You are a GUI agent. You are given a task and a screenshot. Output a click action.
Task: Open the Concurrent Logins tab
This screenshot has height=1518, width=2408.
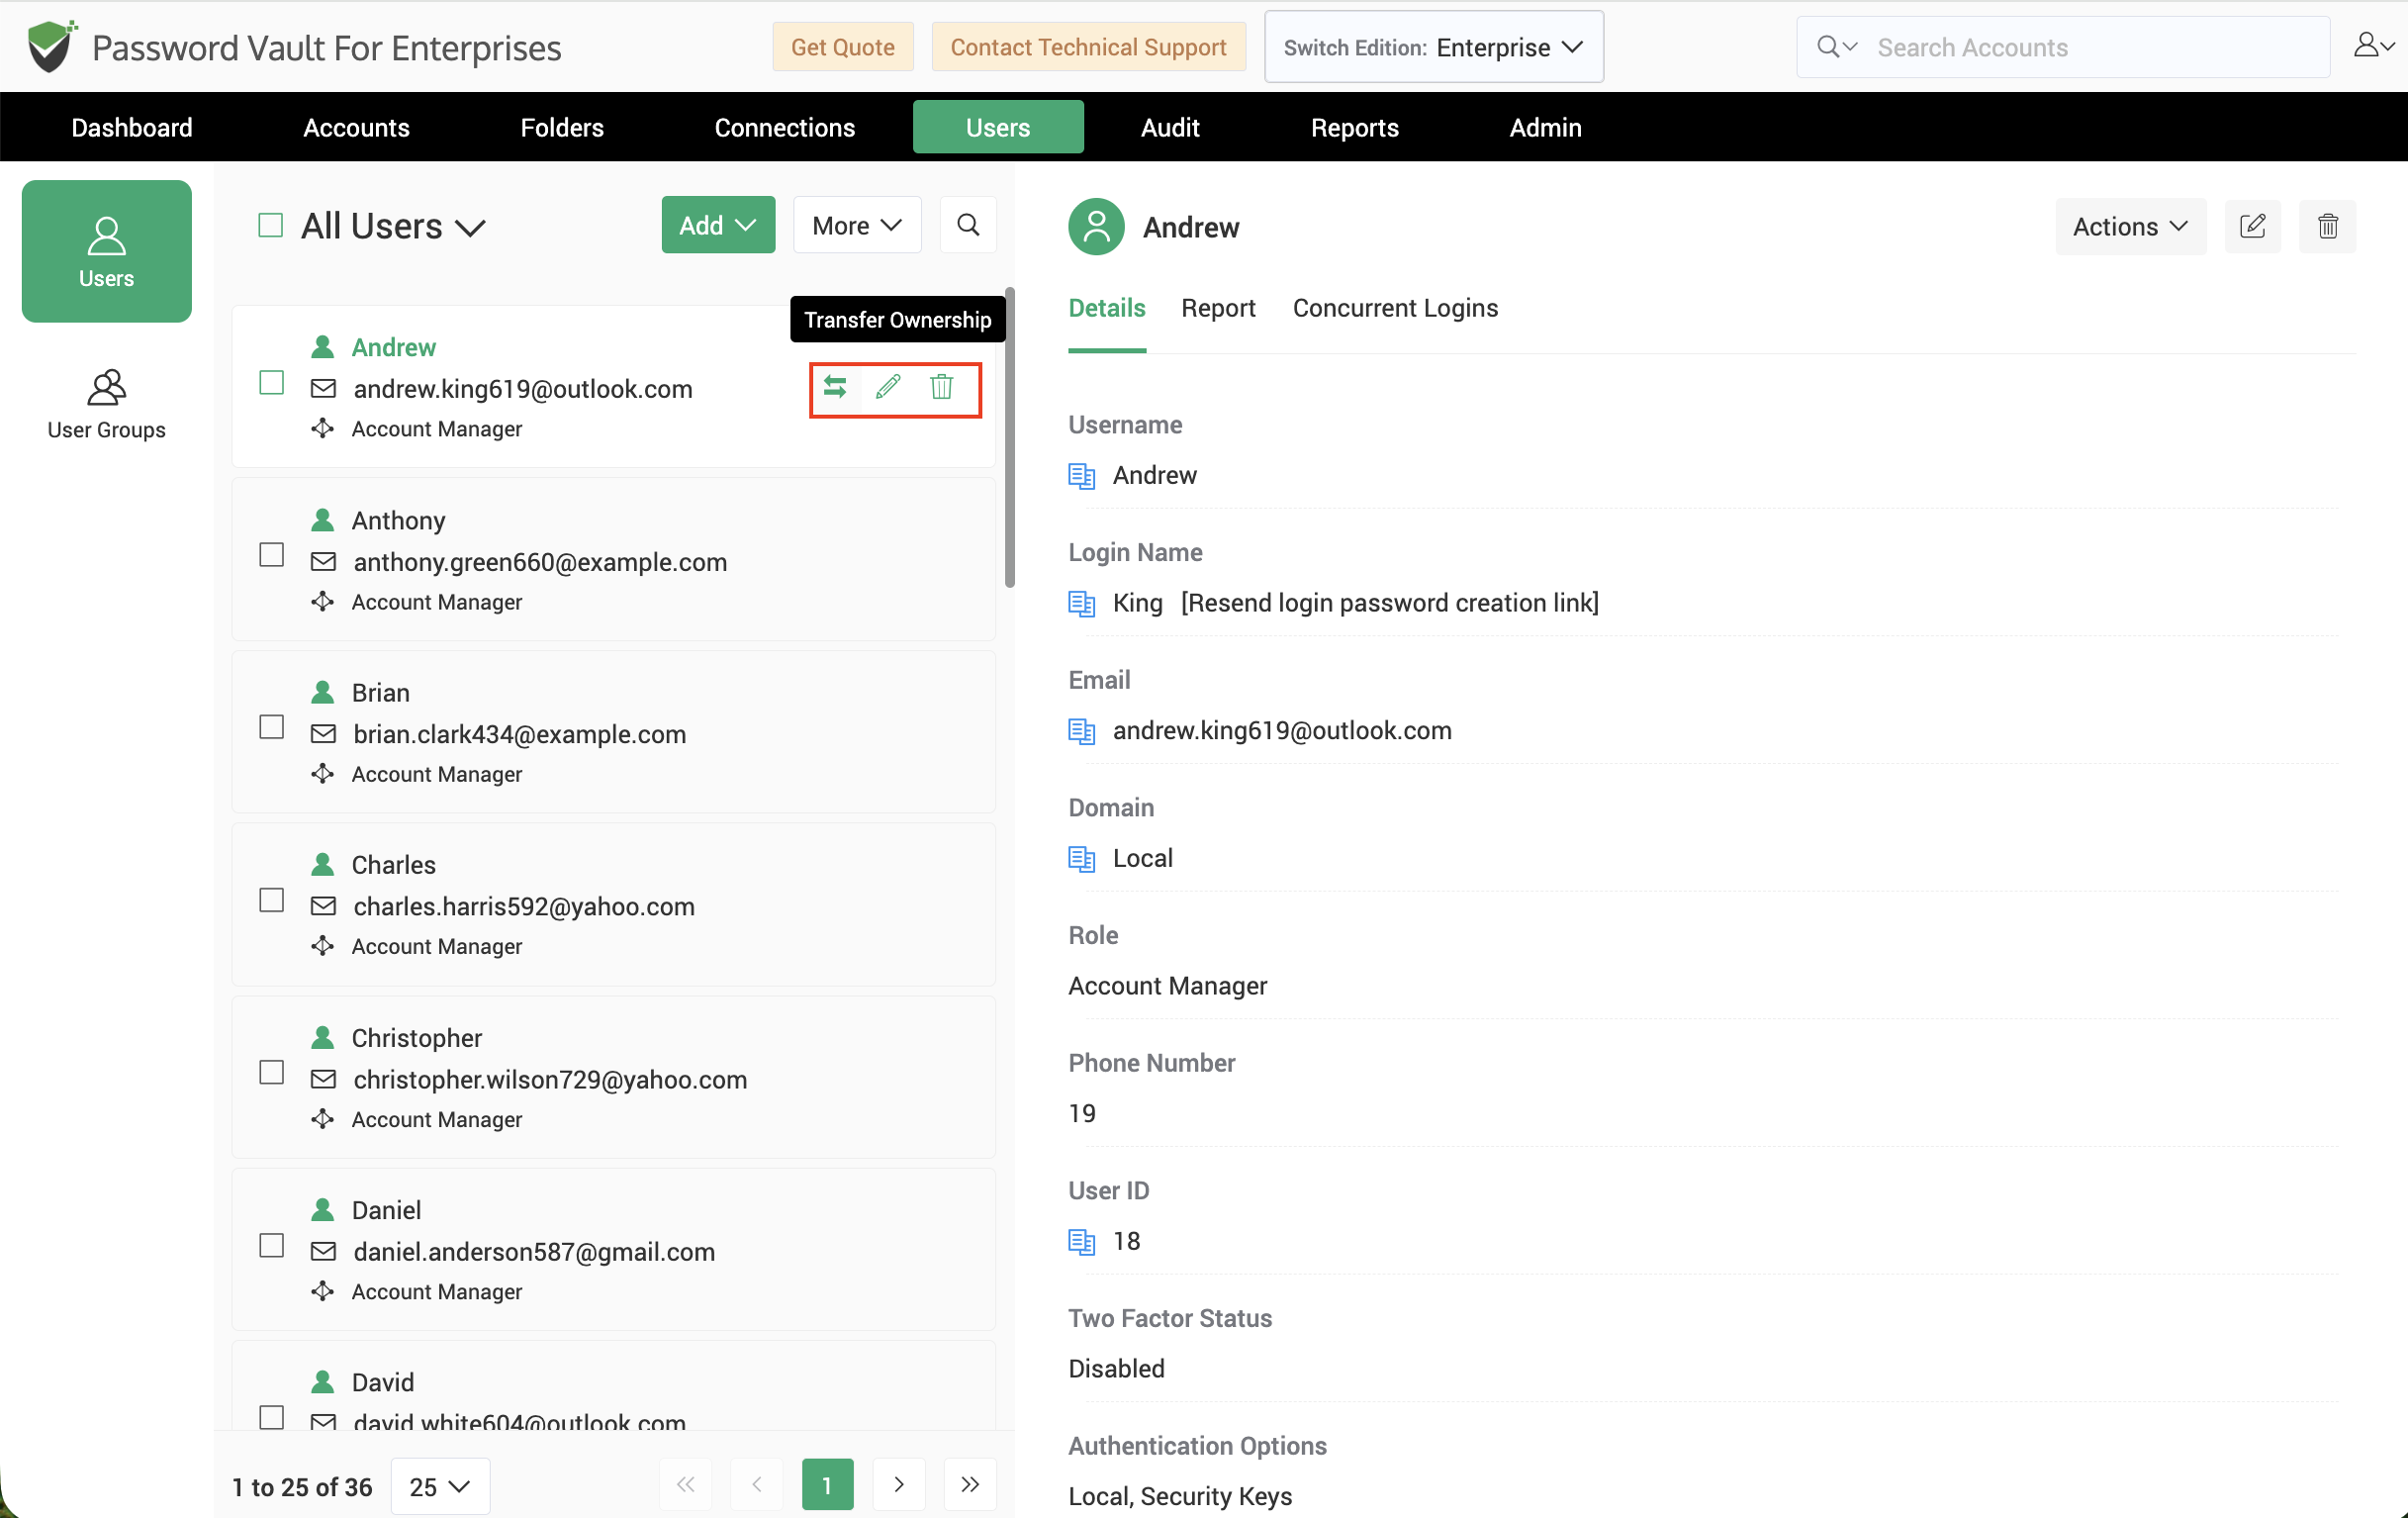coord(1395,308)
